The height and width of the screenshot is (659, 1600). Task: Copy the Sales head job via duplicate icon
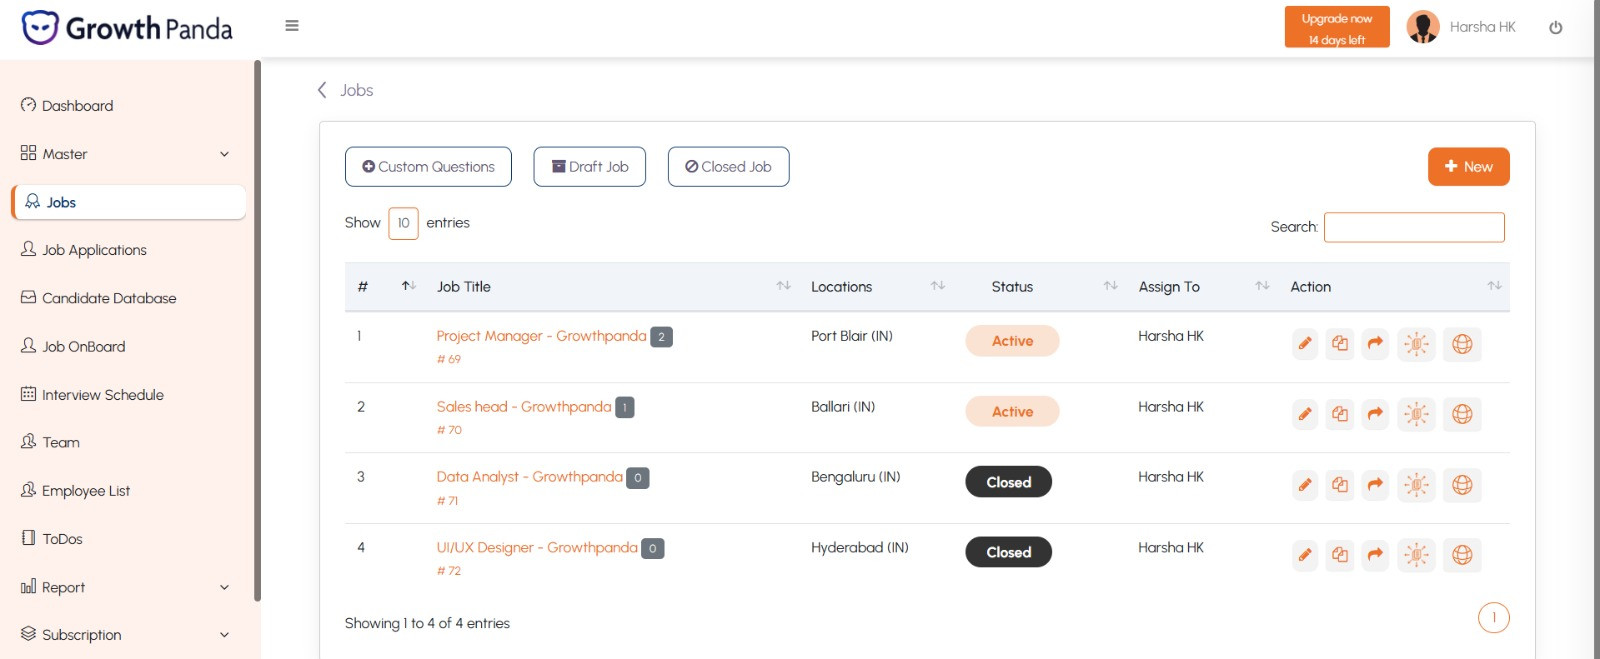[x=1340, y=414]
